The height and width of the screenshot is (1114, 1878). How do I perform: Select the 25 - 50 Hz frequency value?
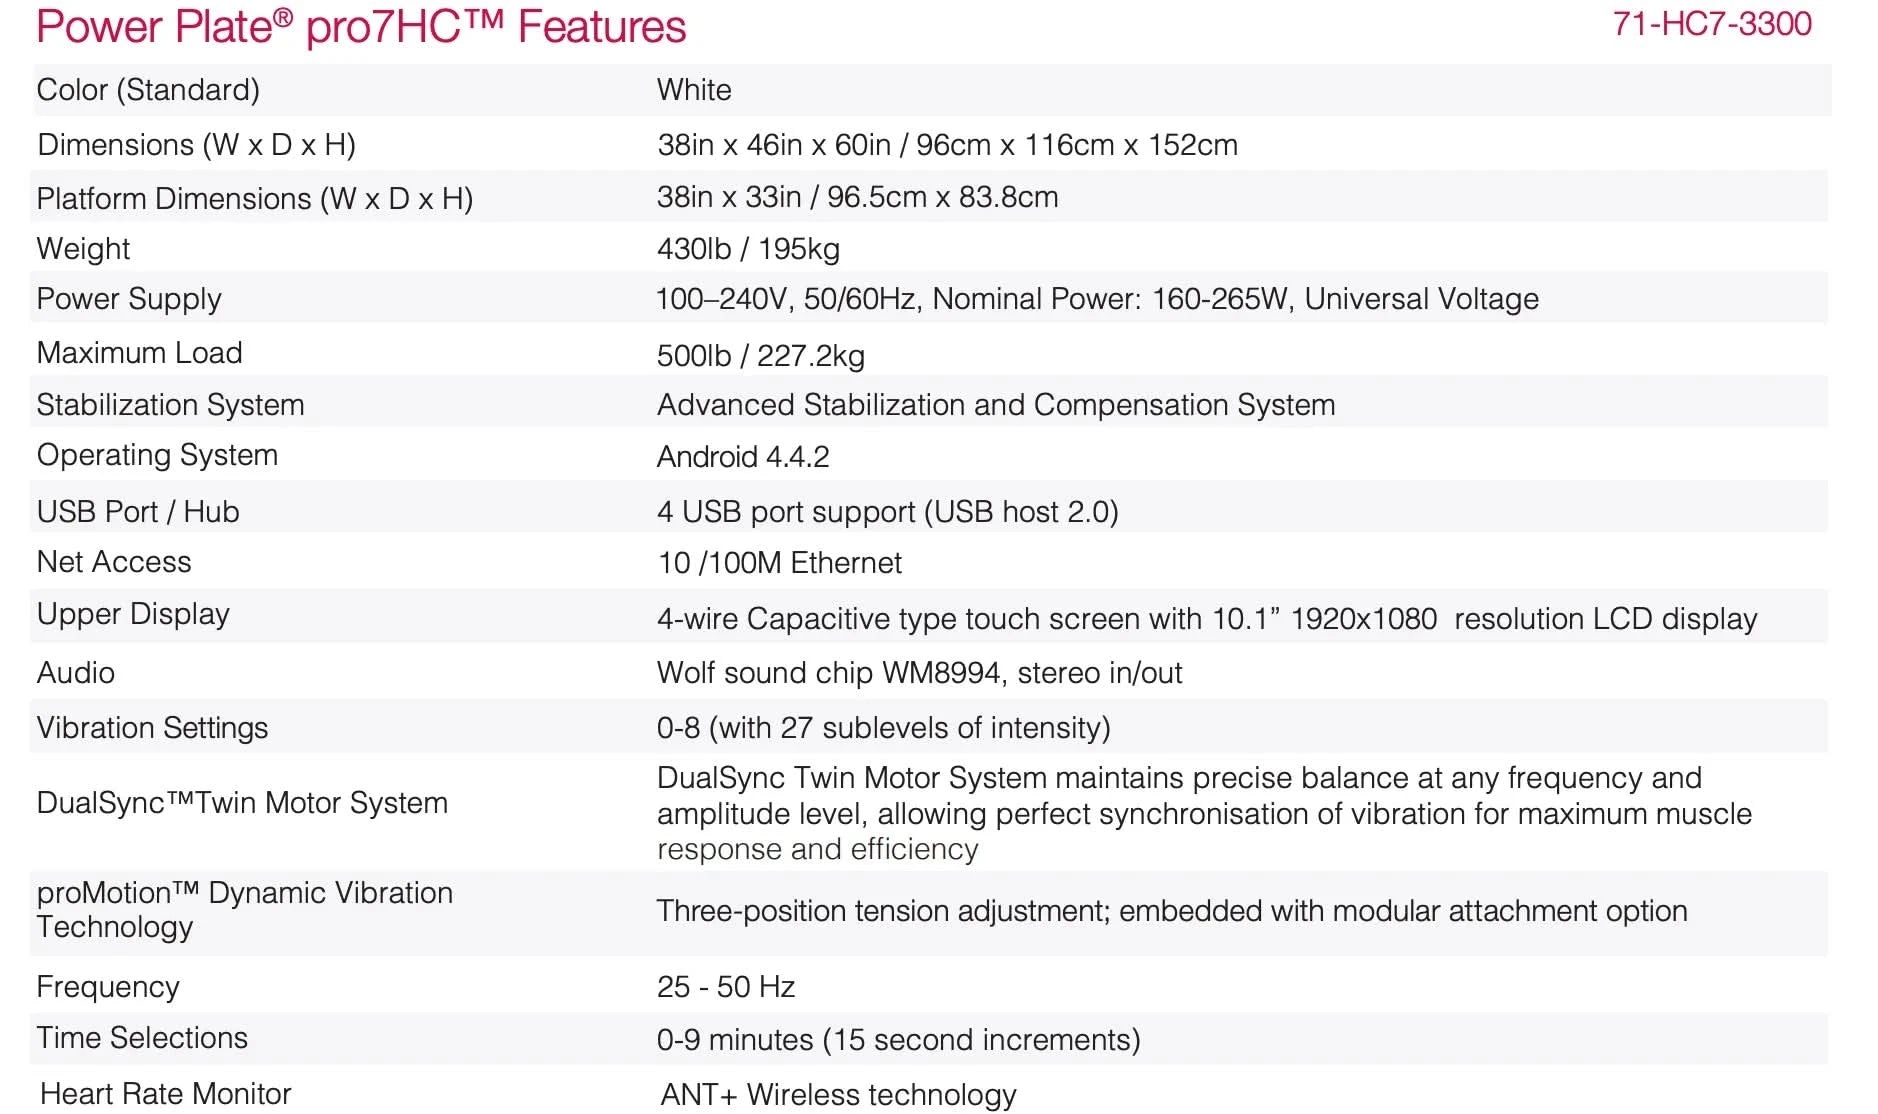pyautogui.click(x=726, y=987)
